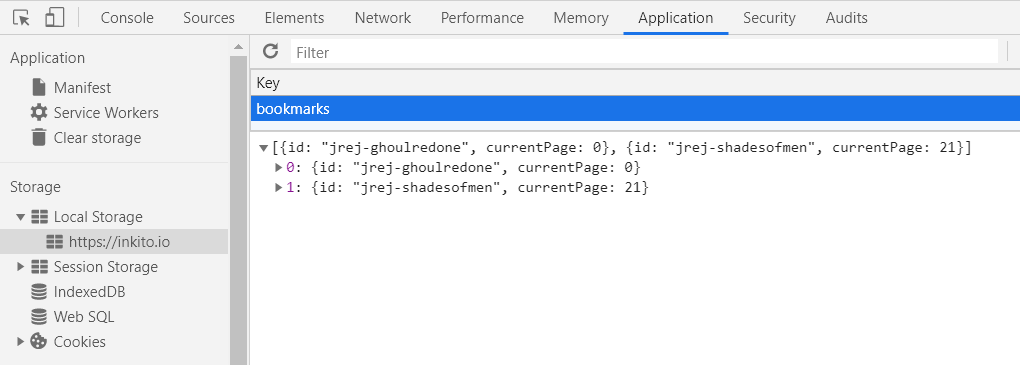Click the Service Workers gear icon
The width and height of the screenshot is (1020, 365).
tap(39, 113)
